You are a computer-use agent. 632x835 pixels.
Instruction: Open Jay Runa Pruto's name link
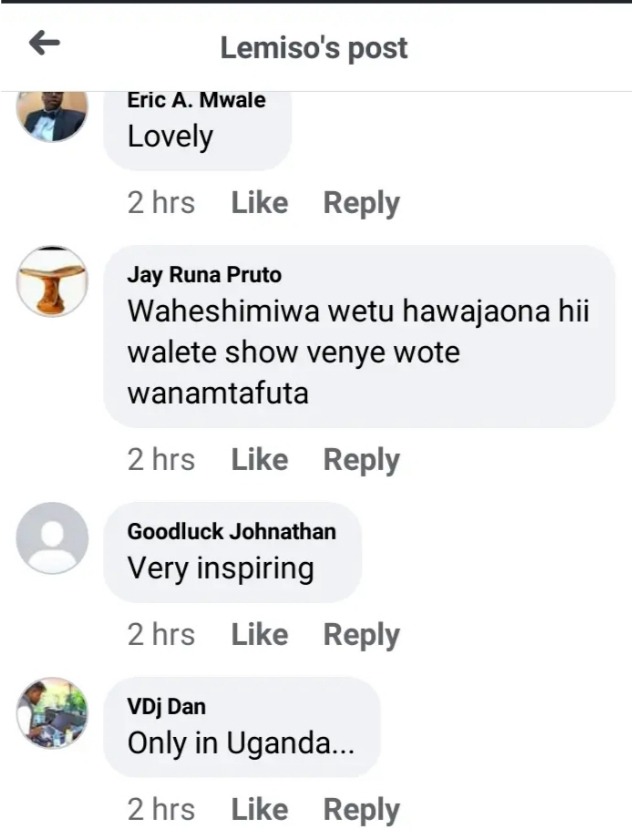click(x=204, y=275)
